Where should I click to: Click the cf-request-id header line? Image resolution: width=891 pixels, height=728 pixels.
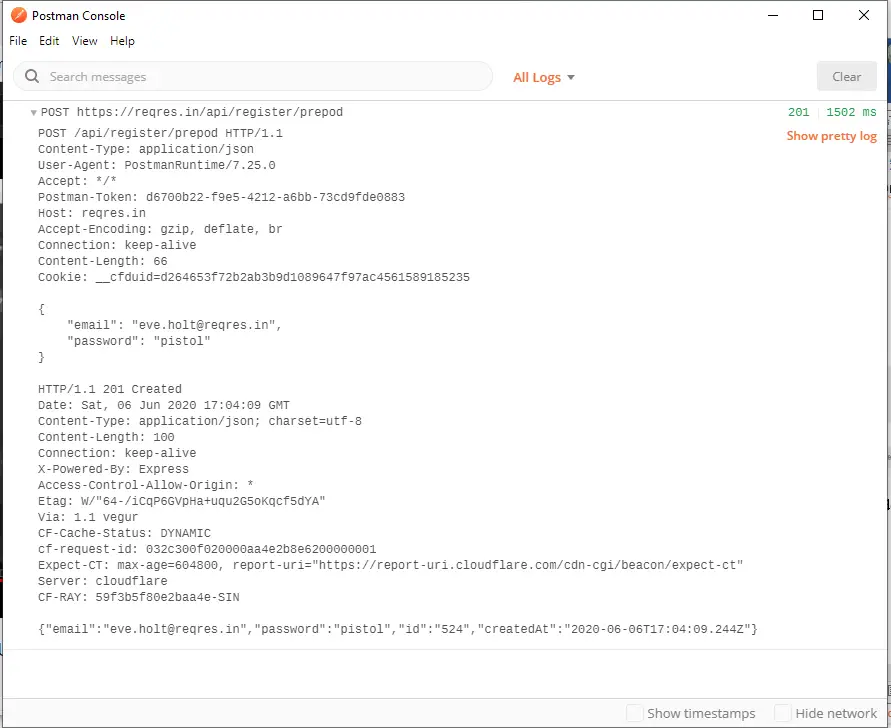point(207,550)
